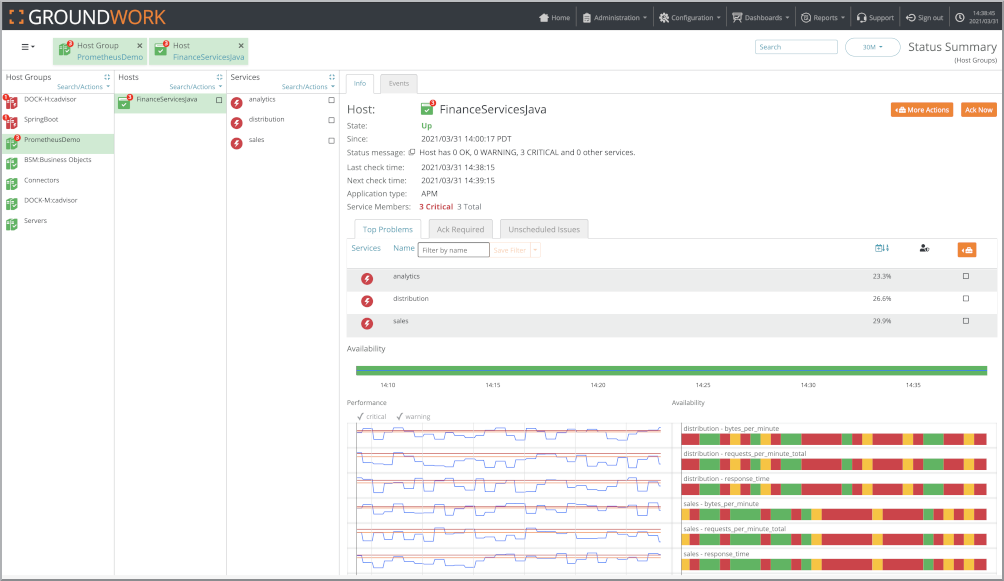This screenshot has height=581, width=1004.
Task: Tick the sales row checkbox in Top Problems
Action: pyautogui.click(x=966, y=321)
